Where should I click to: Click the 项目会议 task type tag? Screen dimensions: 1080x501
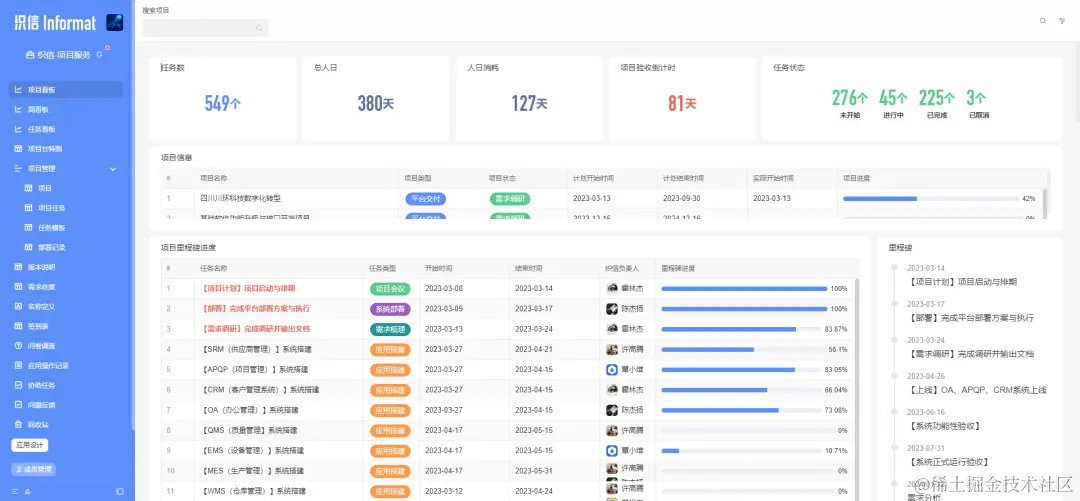pos(391,289)
